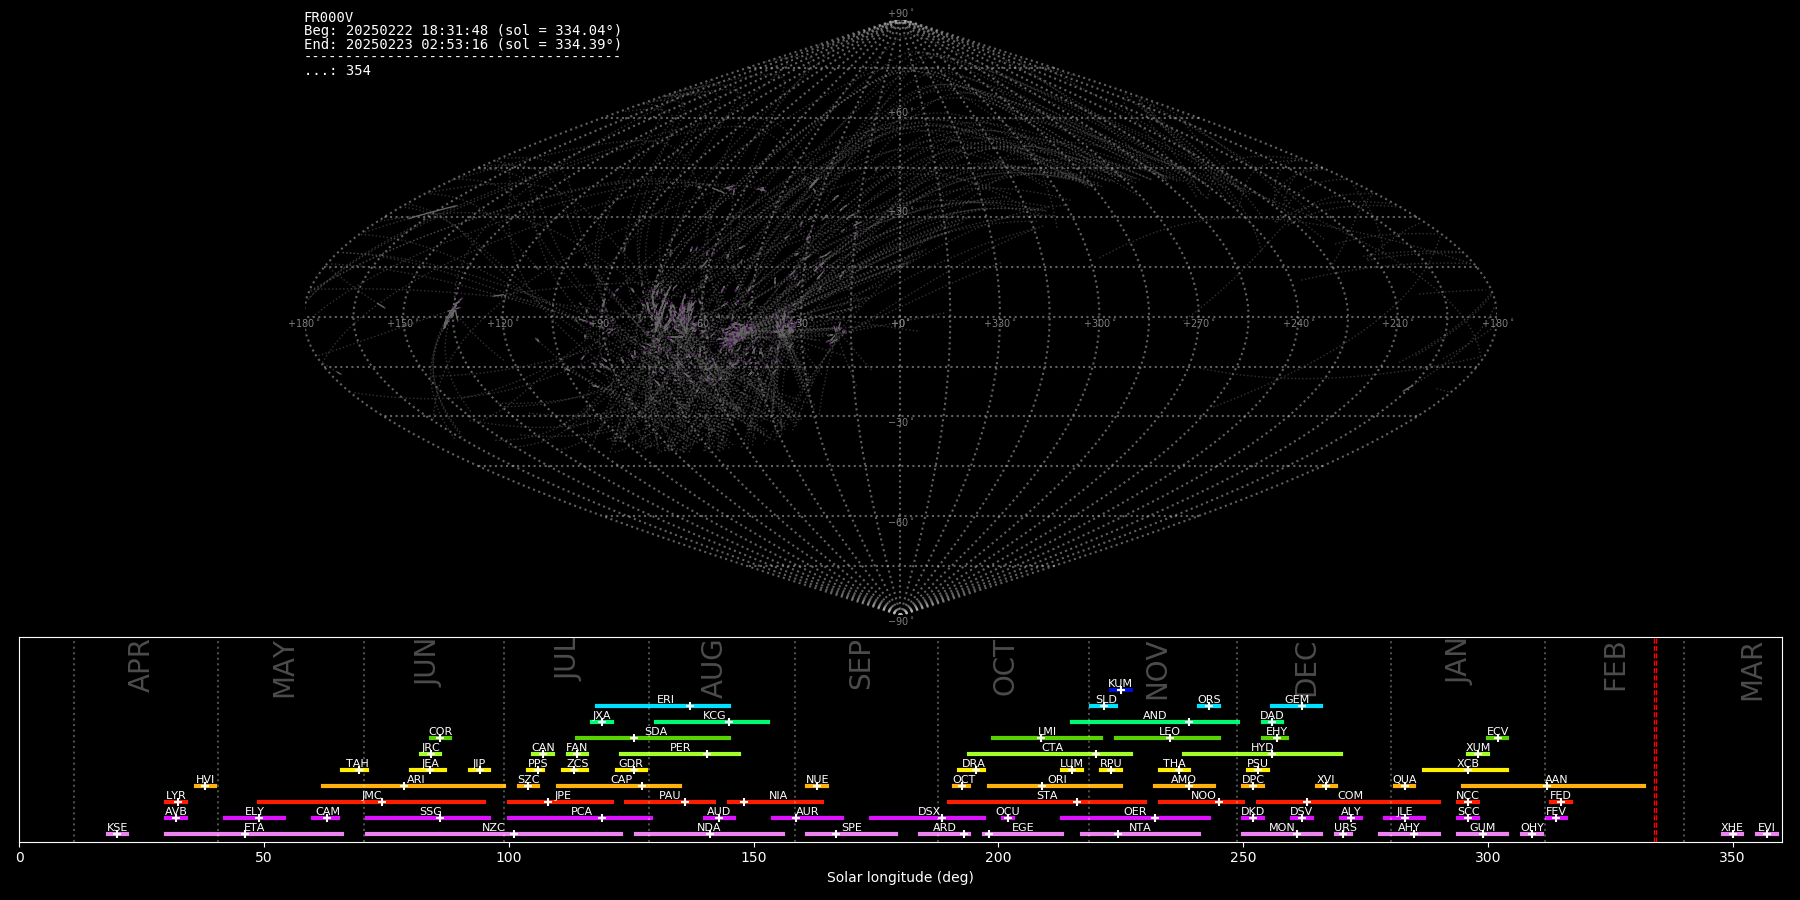Click the SPE shower label

click(852, 828)
